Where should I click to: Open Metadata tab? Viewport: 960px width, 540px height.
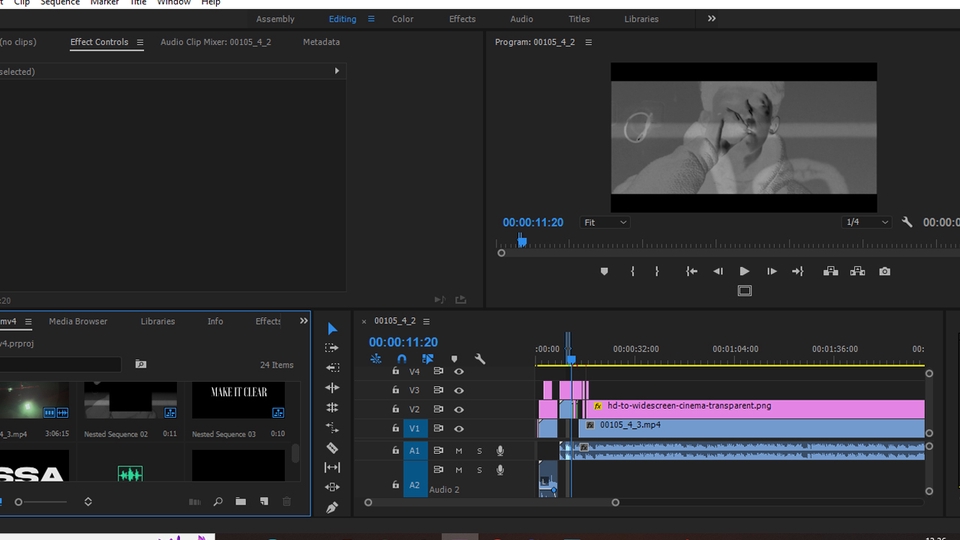coord(321,42)
